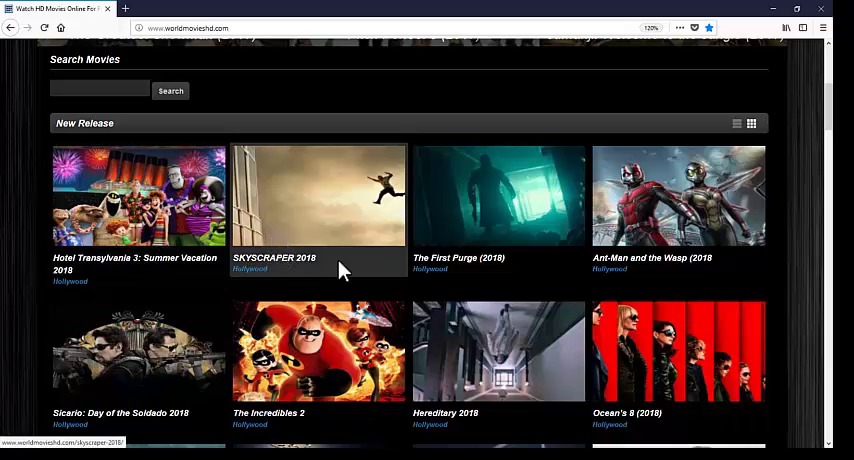Click the Incredibles 2 poster thumbnail

point(319,351)
